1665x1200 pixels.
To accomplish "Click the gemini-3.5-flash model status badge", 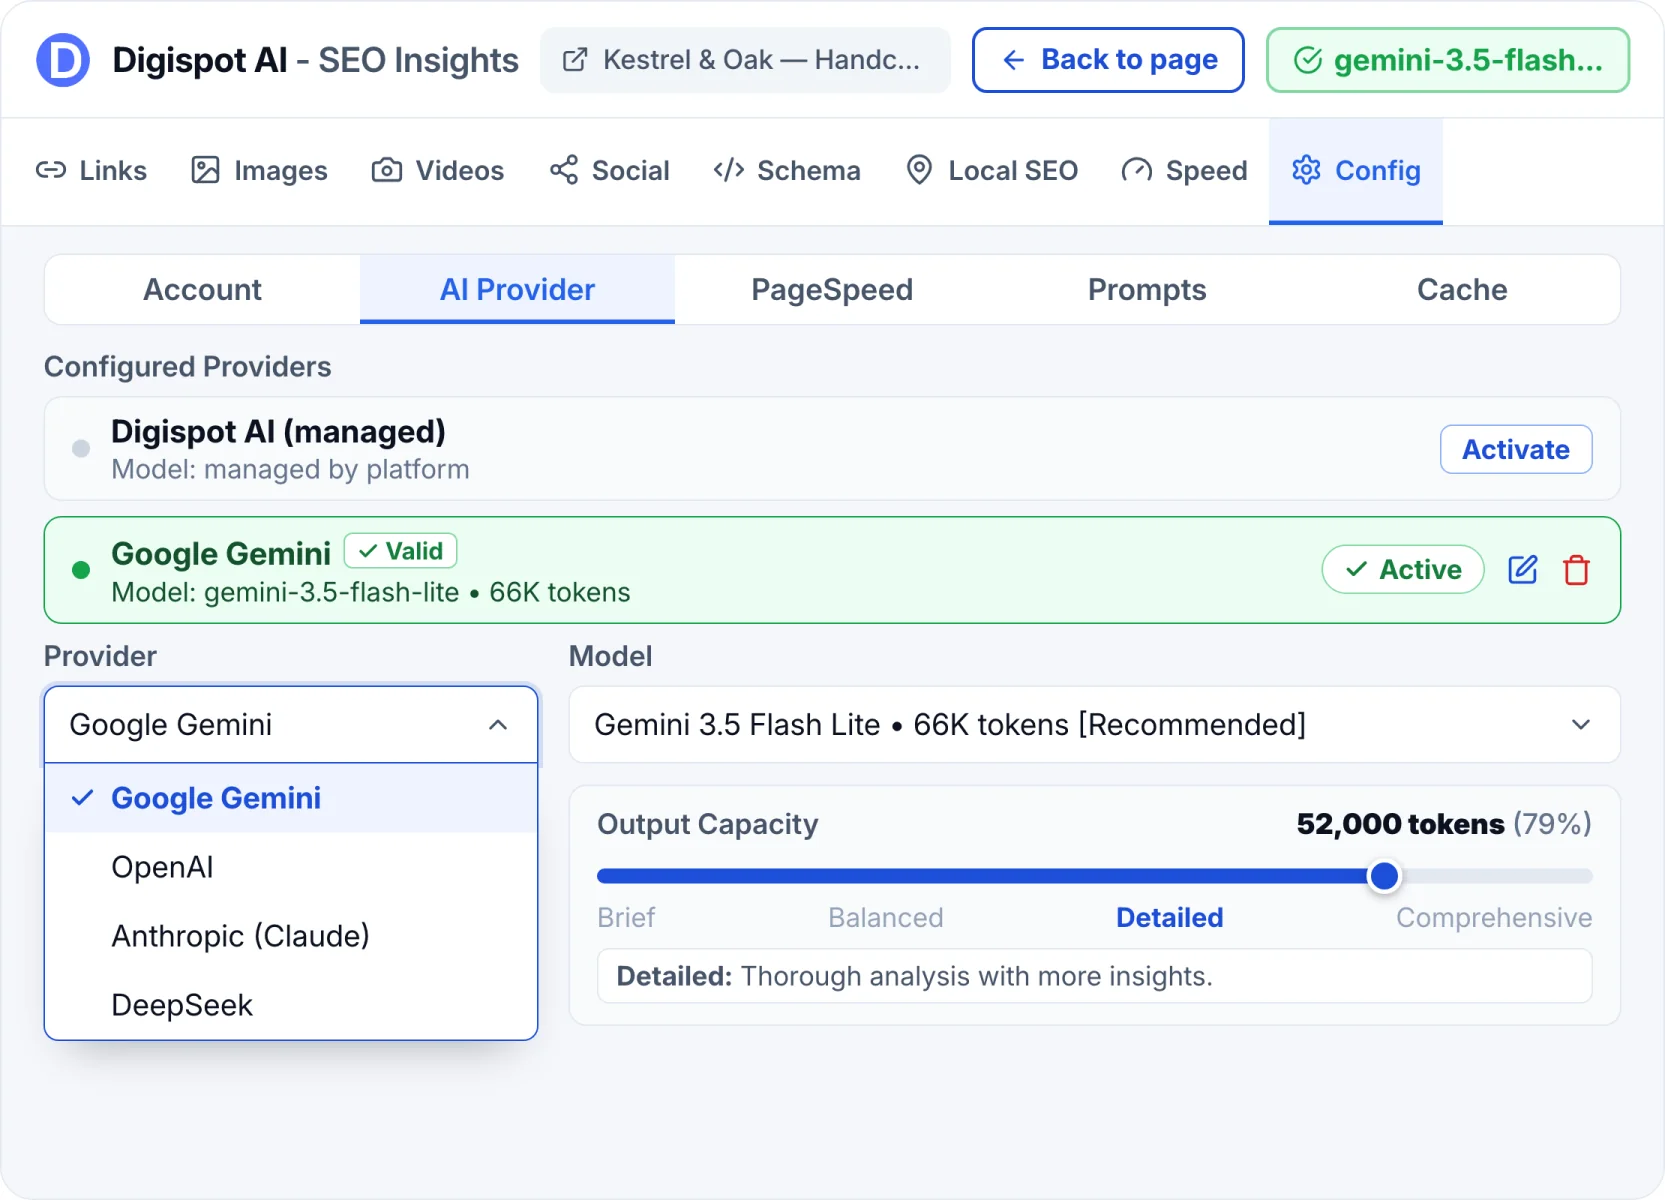I will pyautogui.click(x=1448, y=60).
